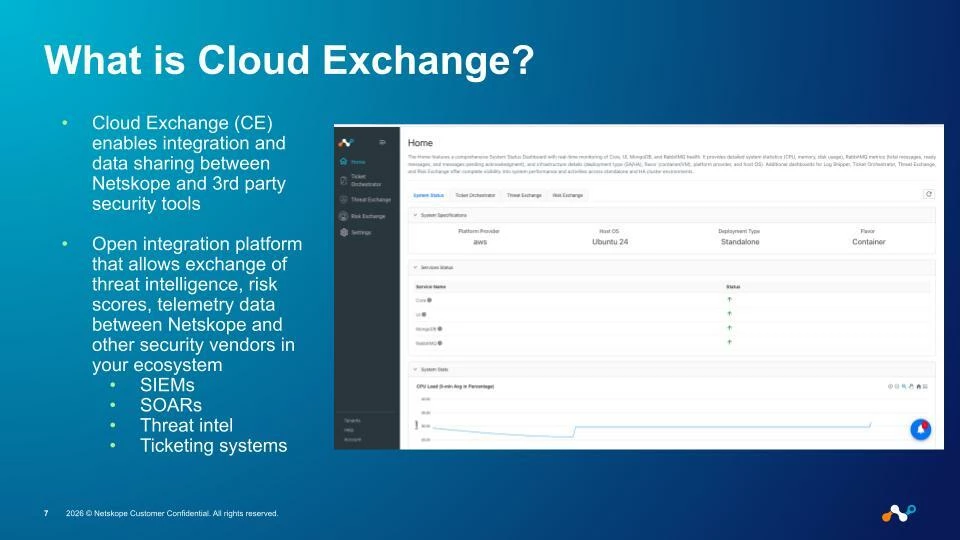Viewport: 960px width, 540px height.
Task: Click the CPU Load line chart
Action: [x=652, y=429]
